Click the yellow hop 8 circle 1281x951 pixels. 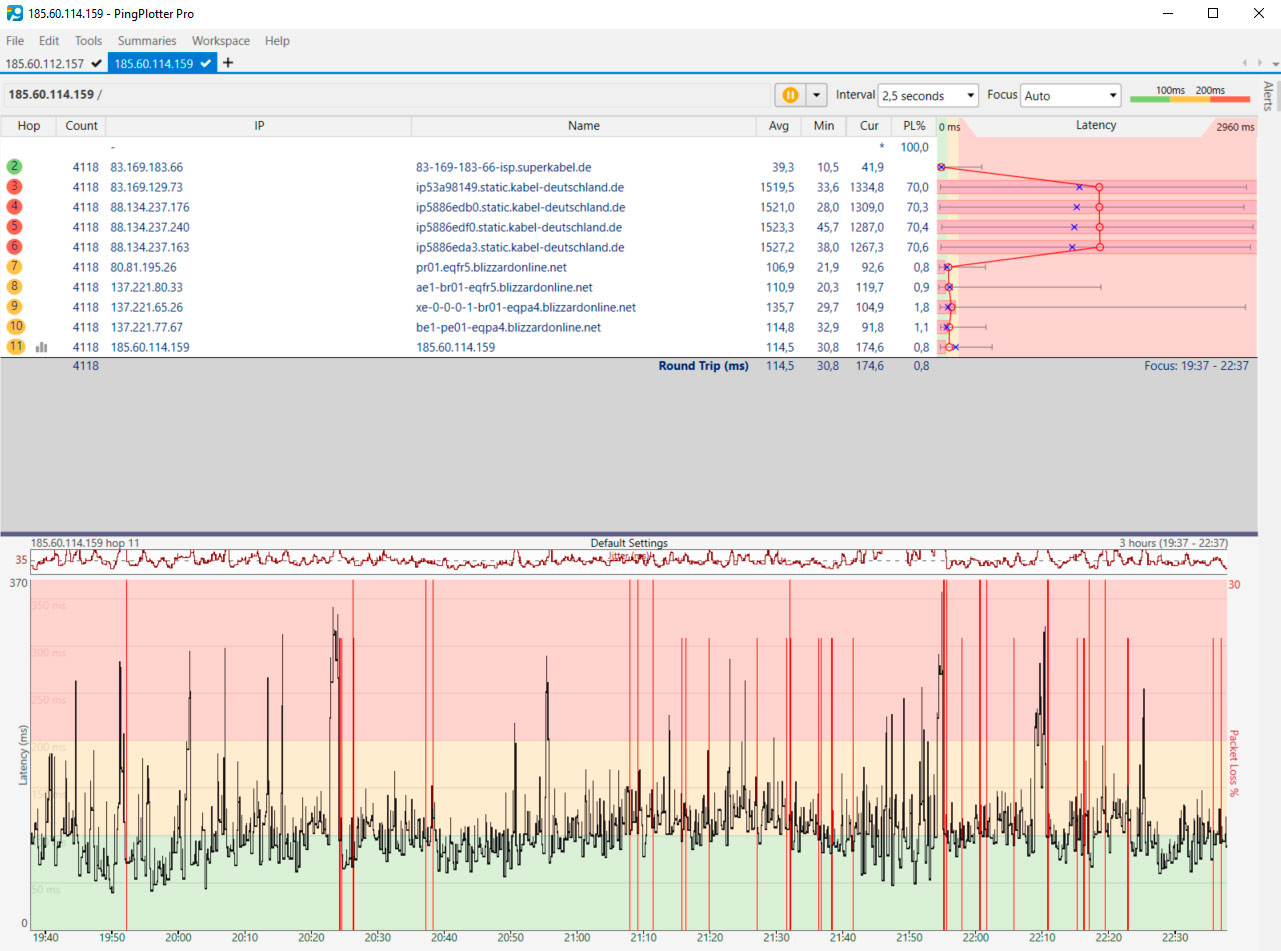(14, 287)
